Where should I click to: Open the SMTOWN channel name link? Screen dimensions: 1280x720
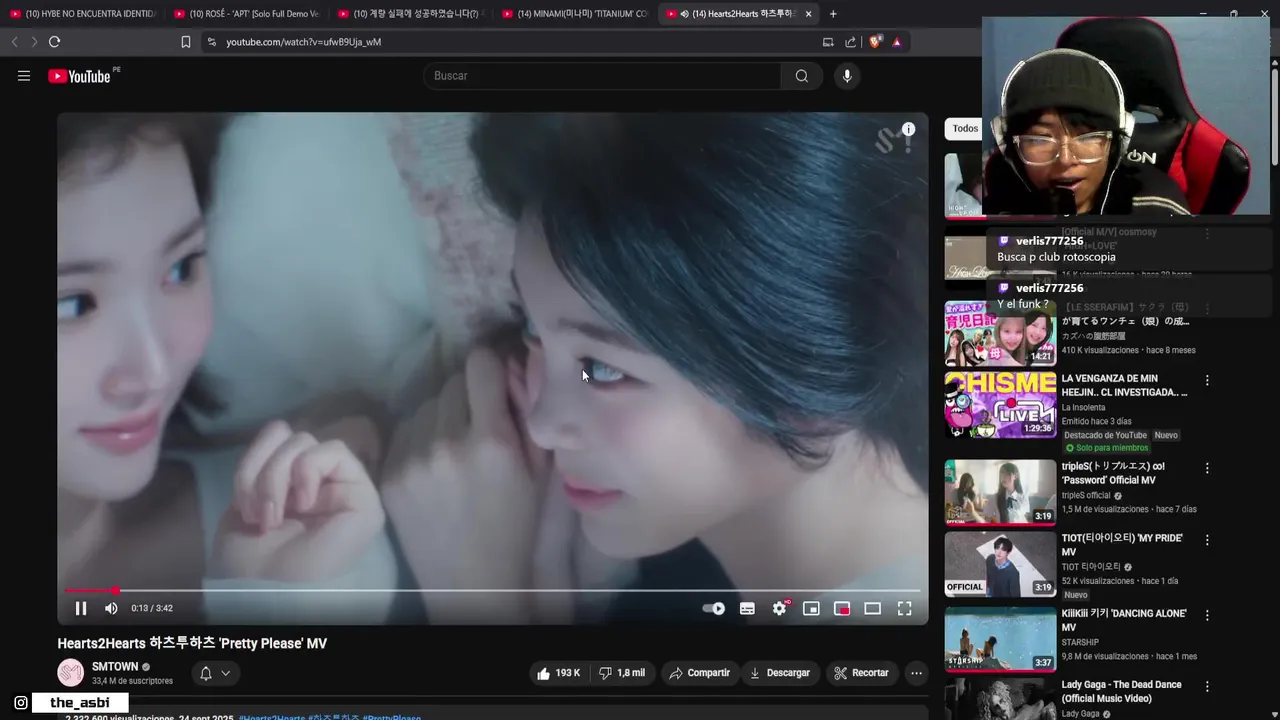(x=115, y=667)
